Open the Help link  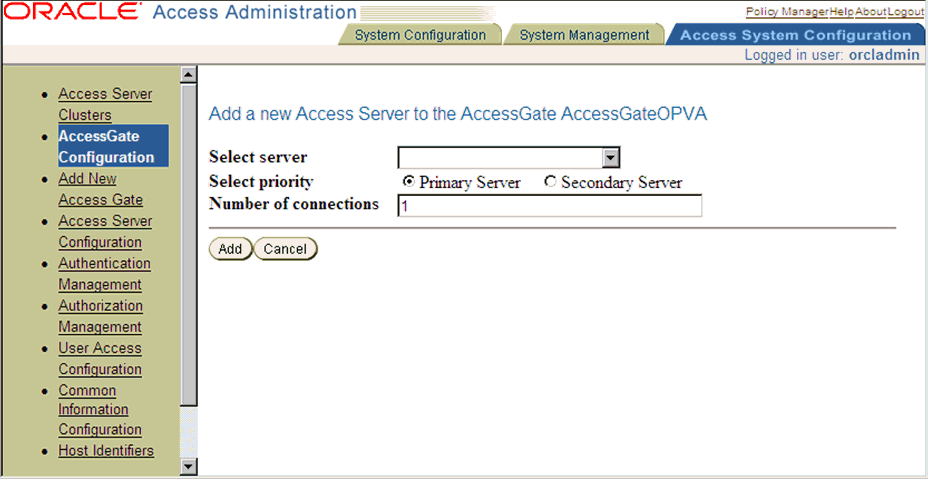pyautogui.click(x=841, y=12)
